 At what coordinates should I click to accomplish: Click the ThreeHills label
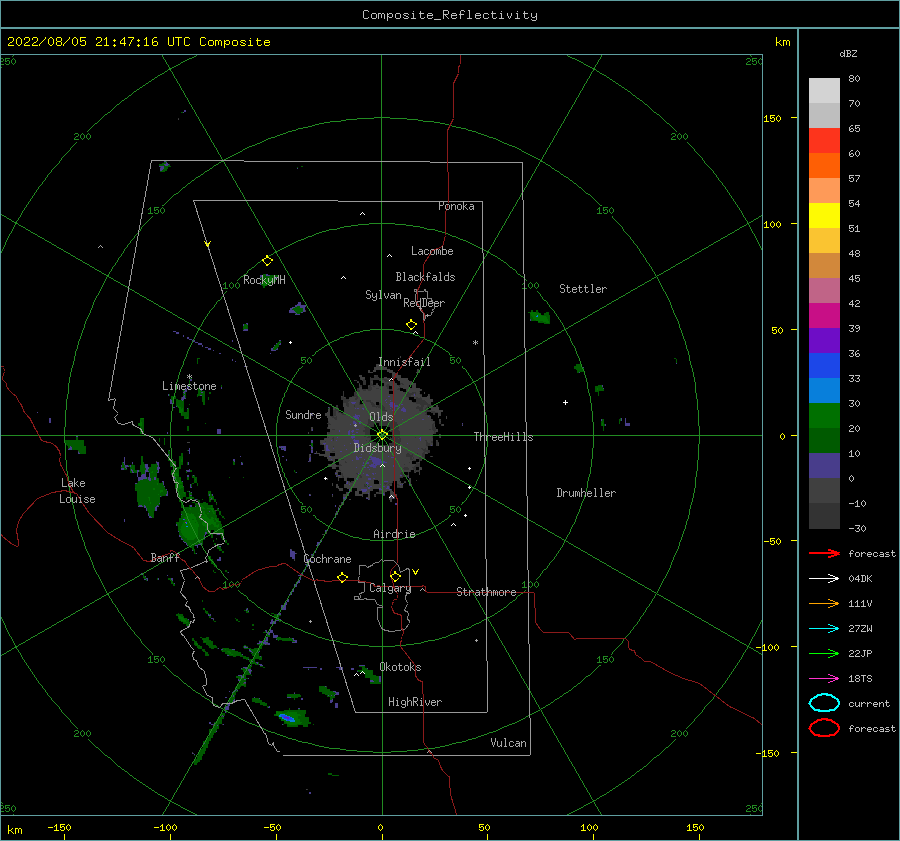[x=503, y=437]
